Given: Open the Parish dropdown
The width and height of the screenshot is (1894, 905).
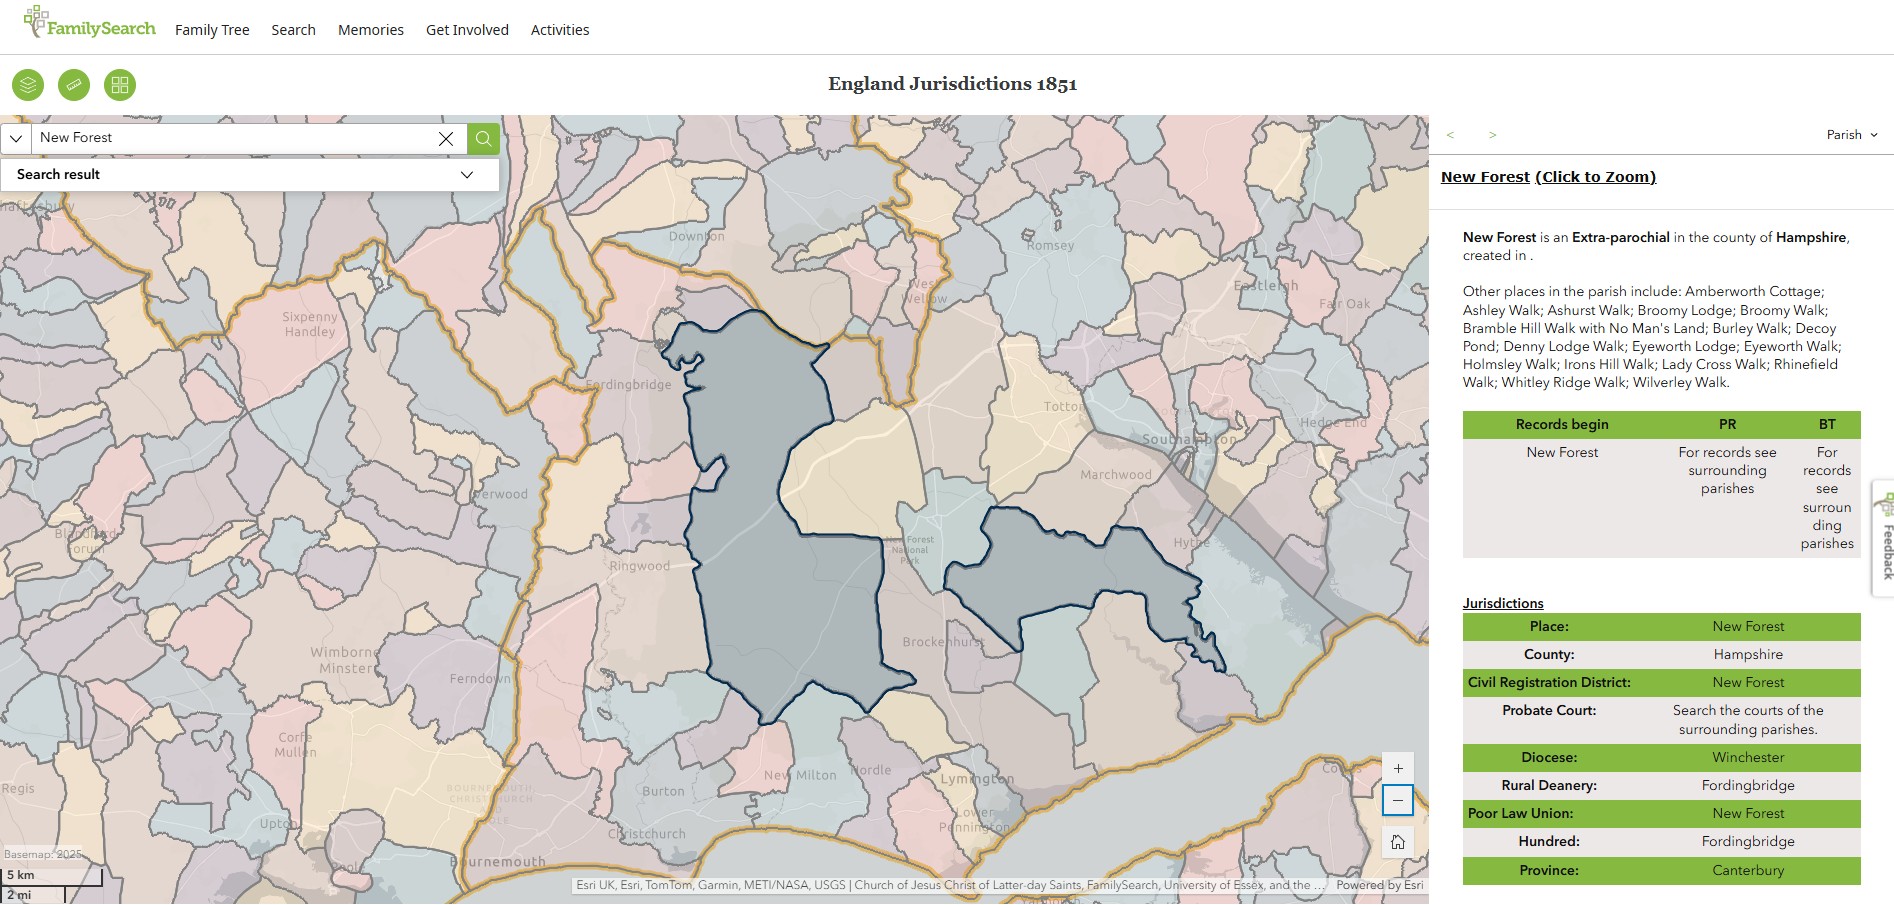Looking at the screenshot, I should click(1852, 135).
